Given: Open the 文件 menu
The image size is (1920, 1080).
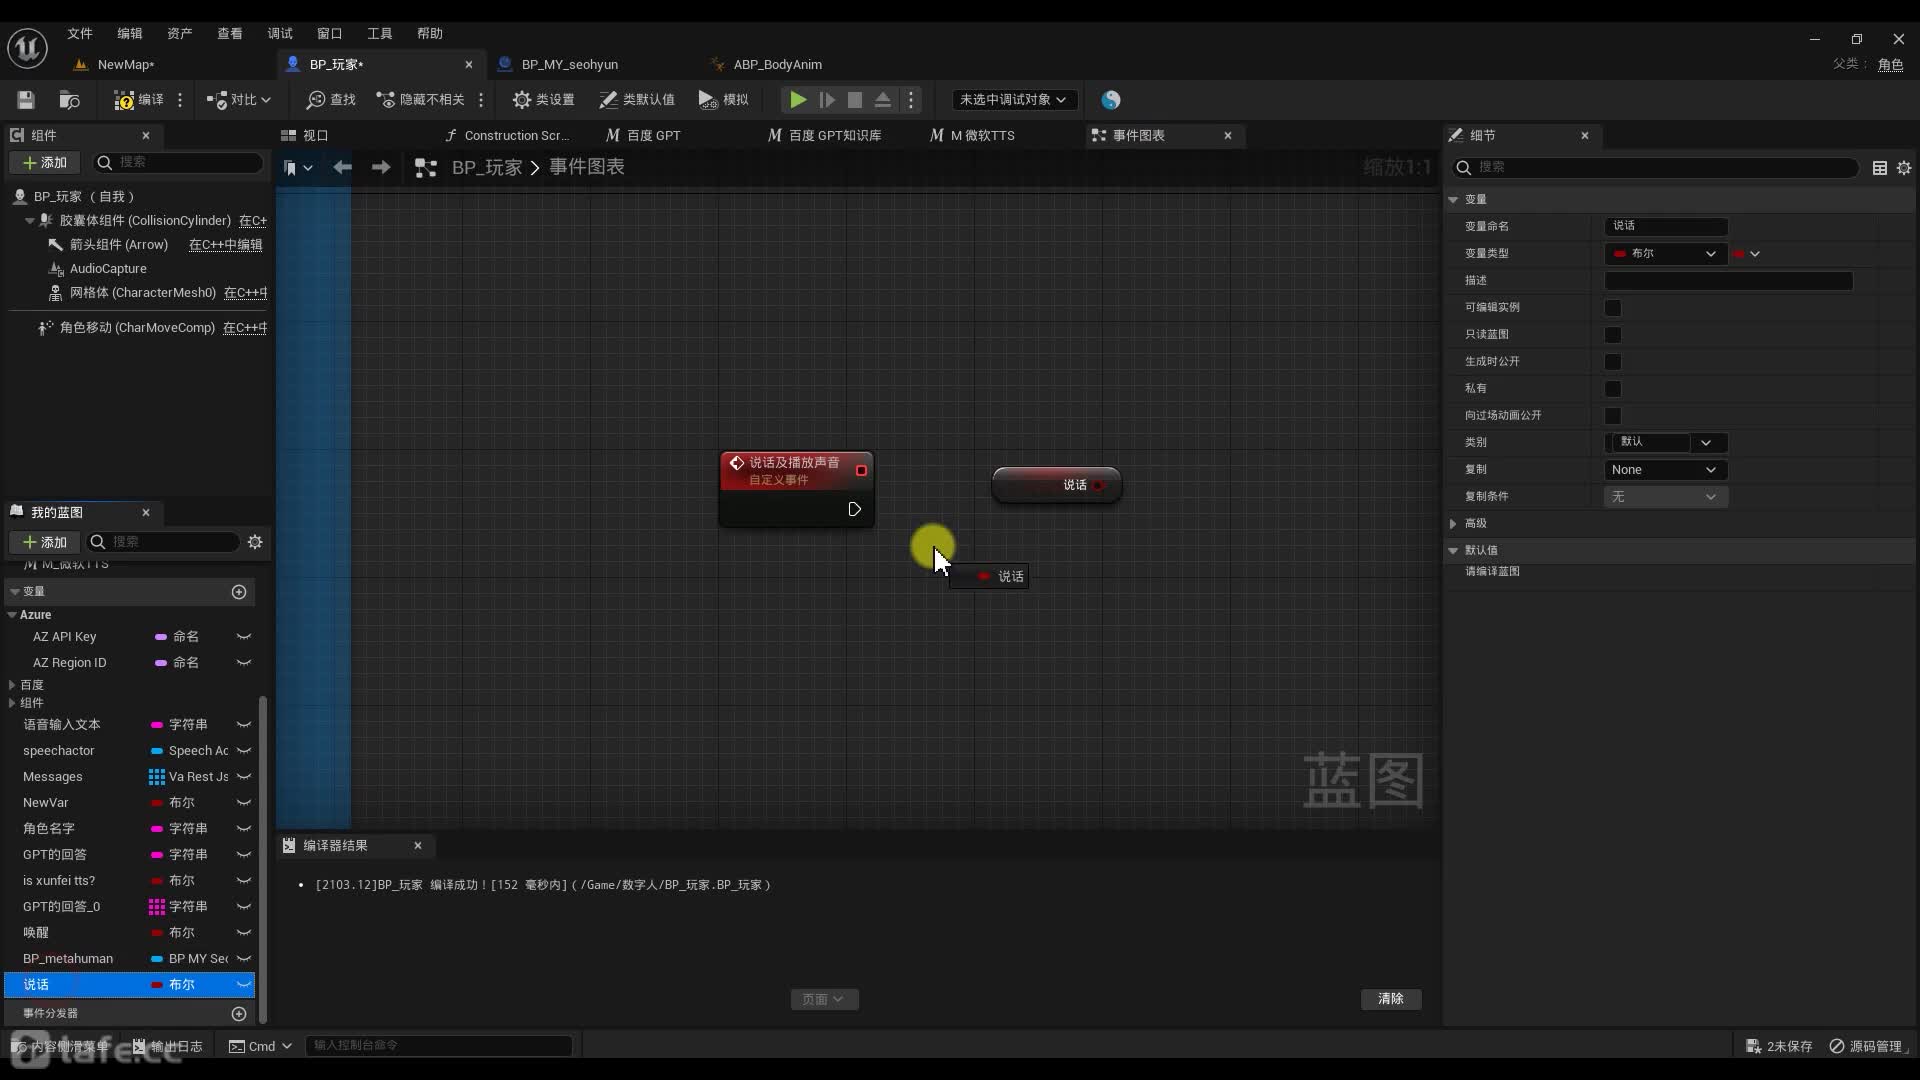Looking at the screenshot, I should [x=80, y=34].
